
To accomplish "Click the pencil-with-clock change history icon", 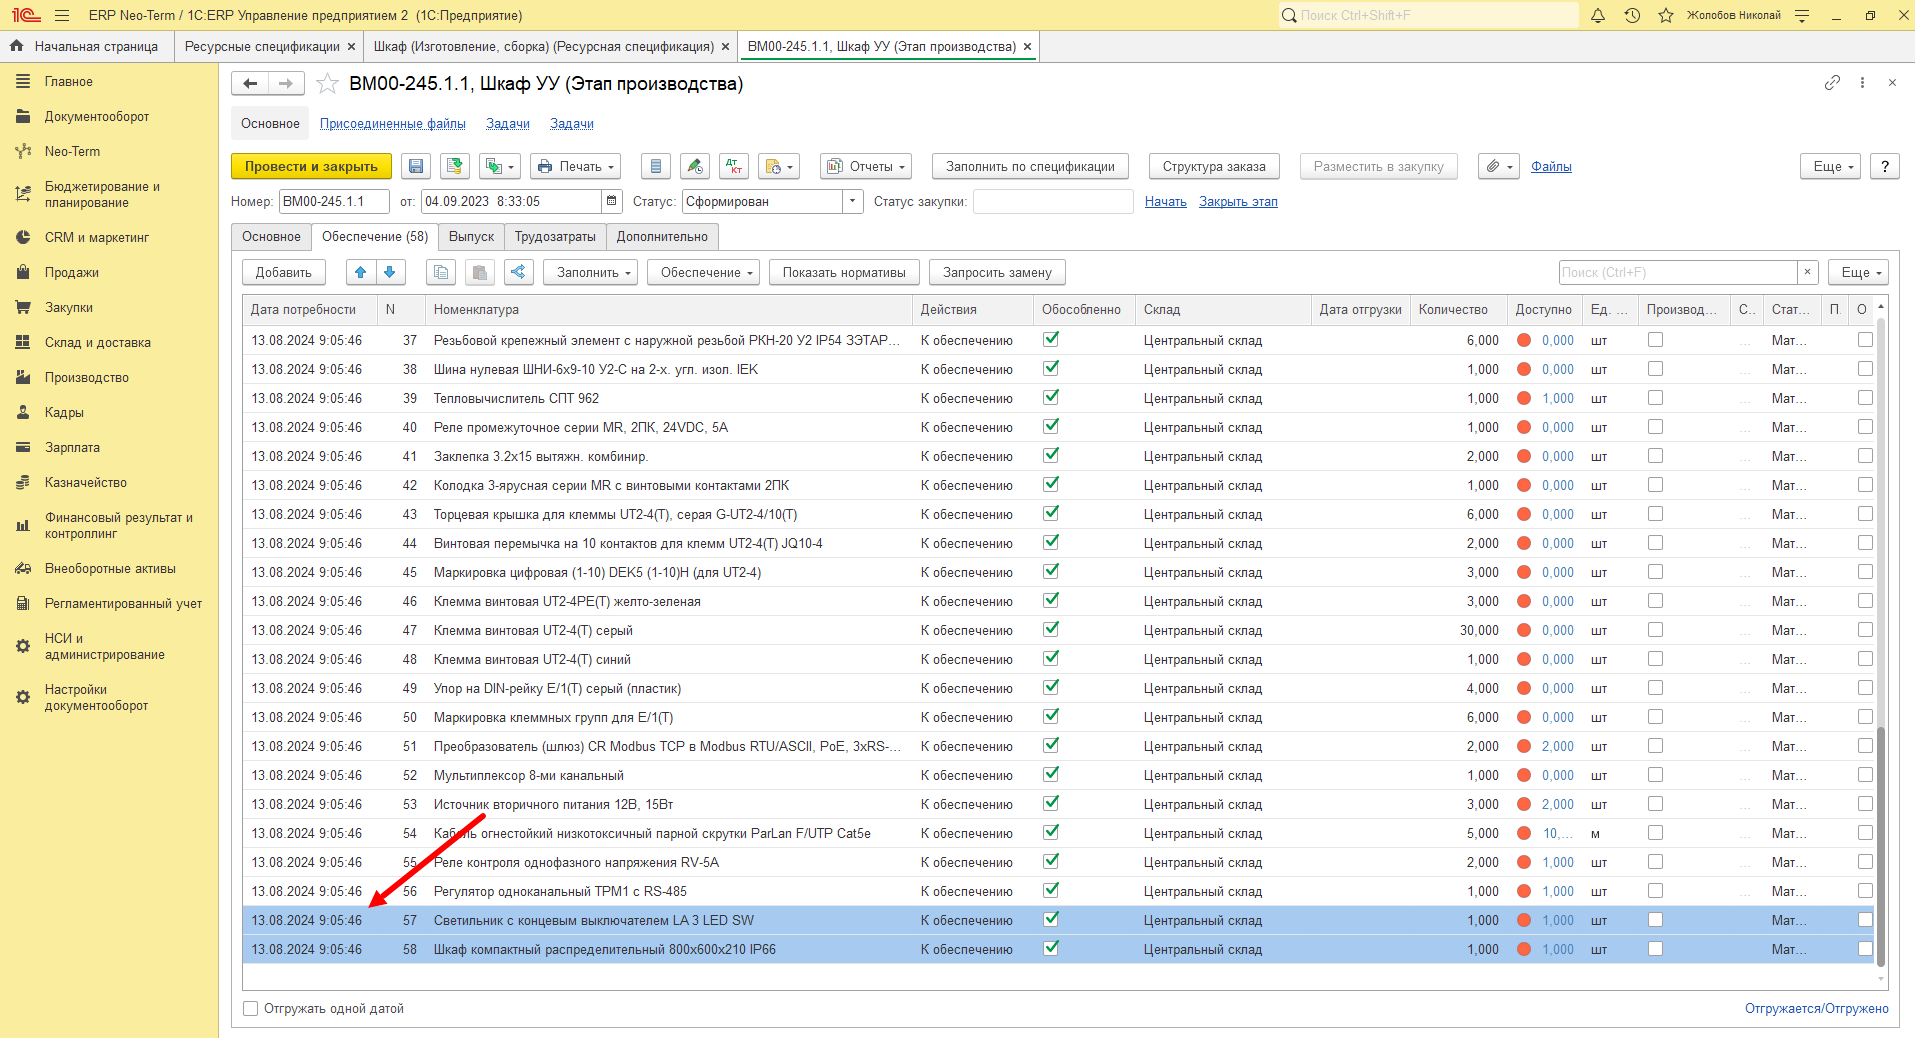I will pos(695,167).
